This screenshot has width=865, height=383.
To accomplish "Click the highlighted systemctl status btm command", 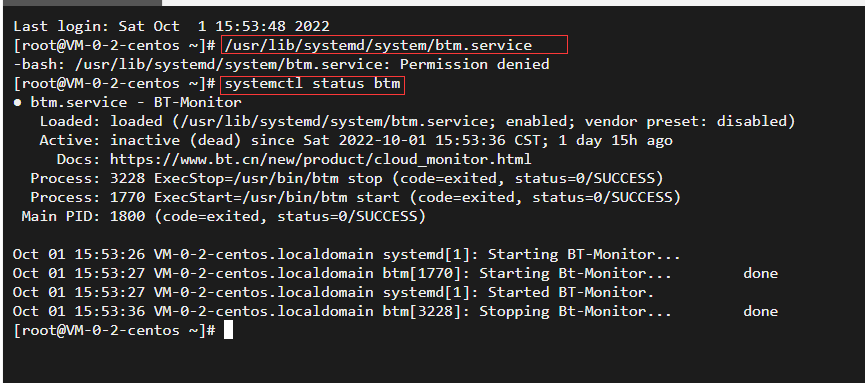I will coord(312,84).
